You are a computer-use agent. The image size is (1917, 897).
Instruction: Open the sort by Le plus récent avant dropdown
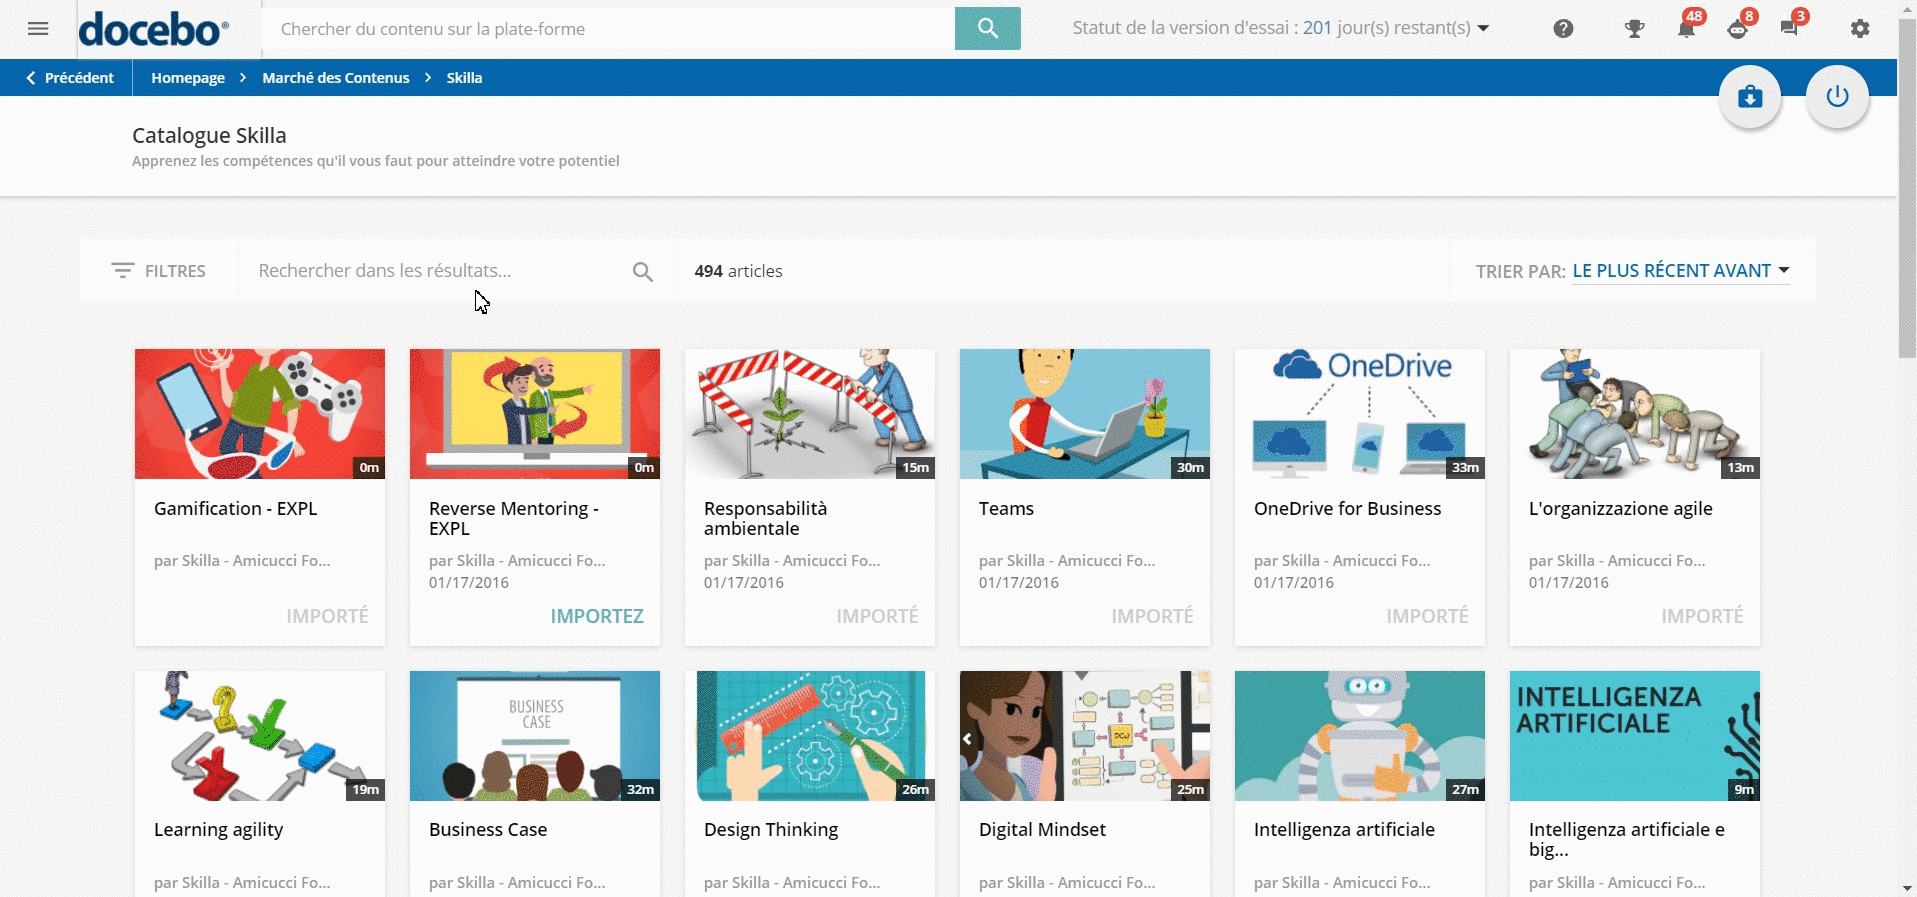click(1681, 271)
